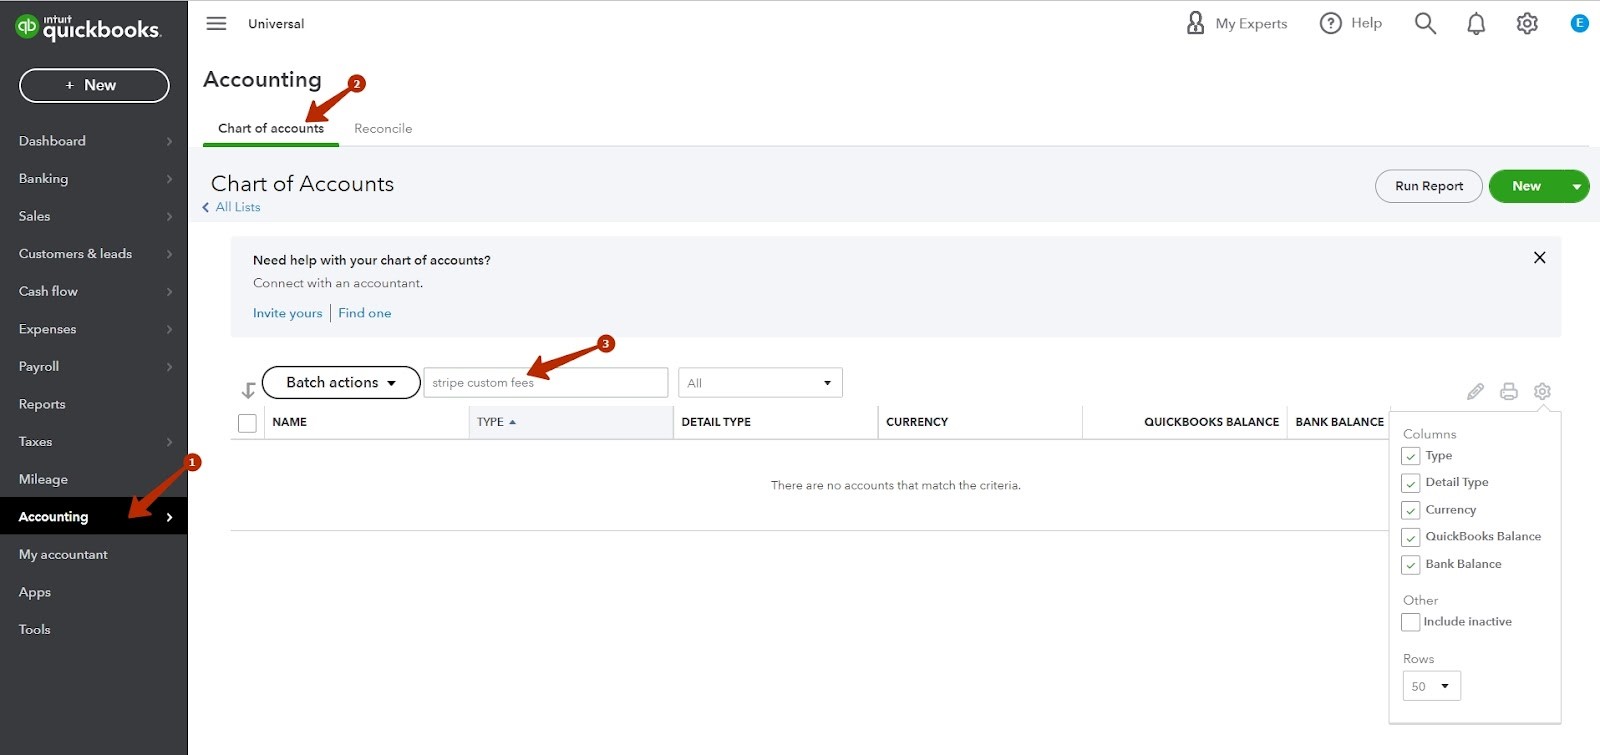Click the + New sidebar button

coord(94,85)
